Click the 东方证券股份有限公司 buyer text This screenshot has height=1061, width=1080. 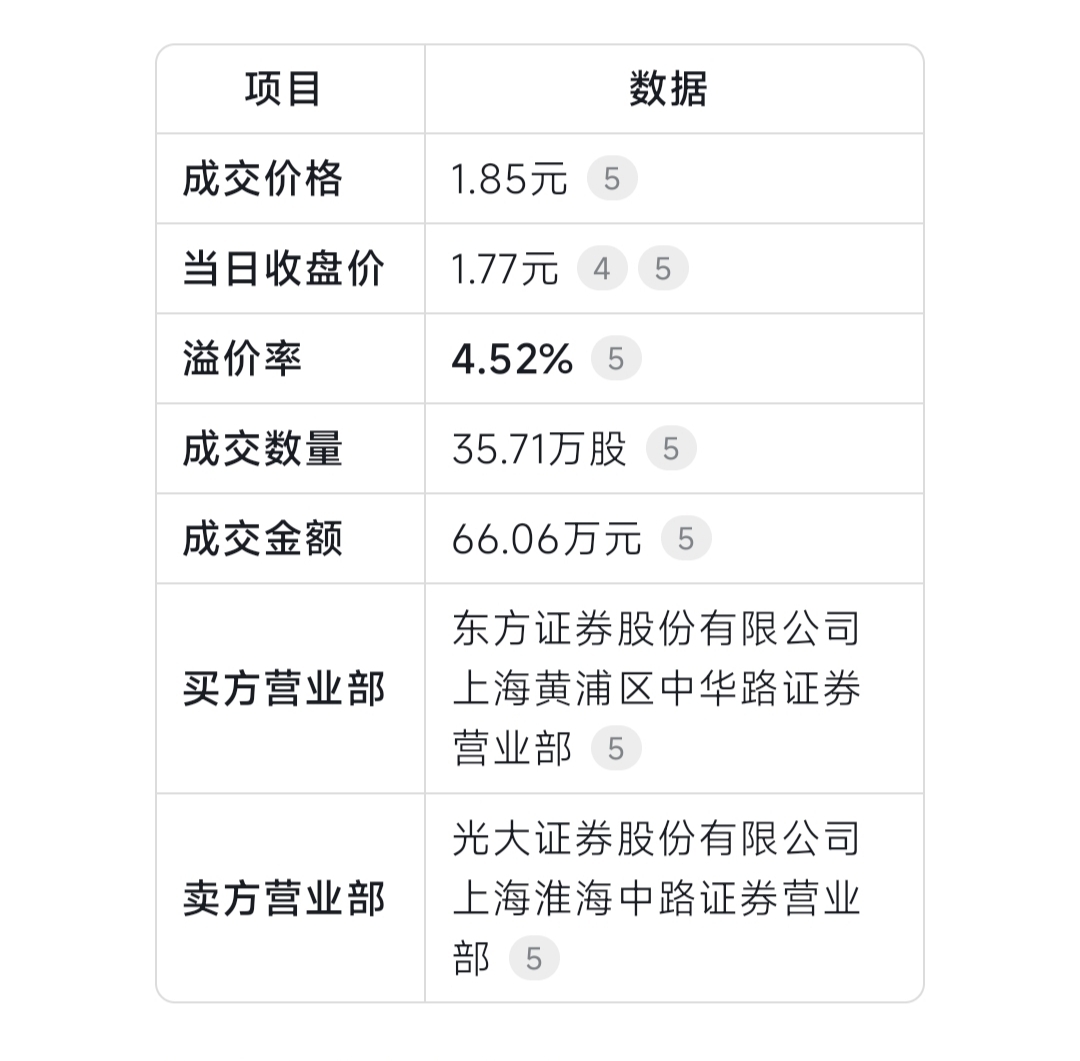(x=656, y=630)
